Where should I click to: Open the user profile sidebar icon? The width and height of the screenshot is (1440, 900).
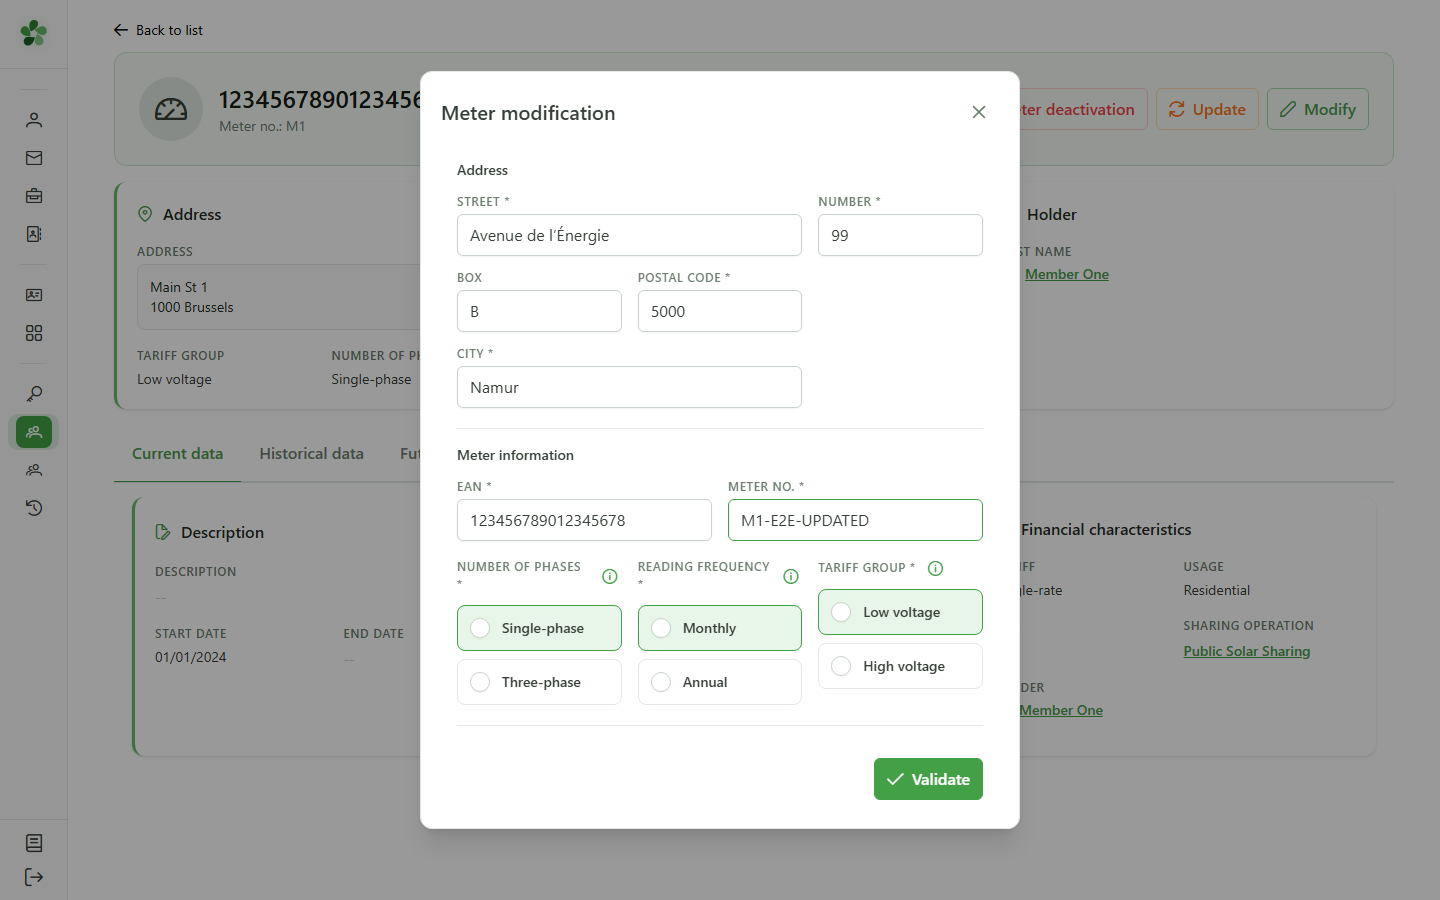34,120
